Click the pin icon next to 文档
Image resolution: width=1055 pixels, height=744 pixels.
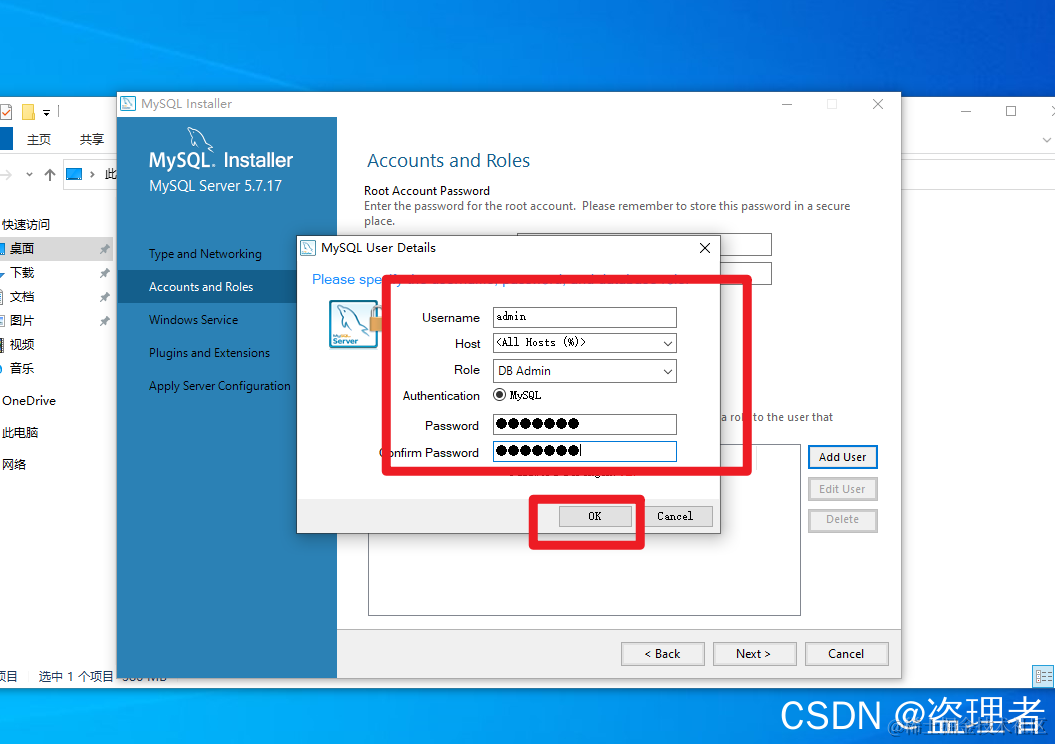(104, 297)
